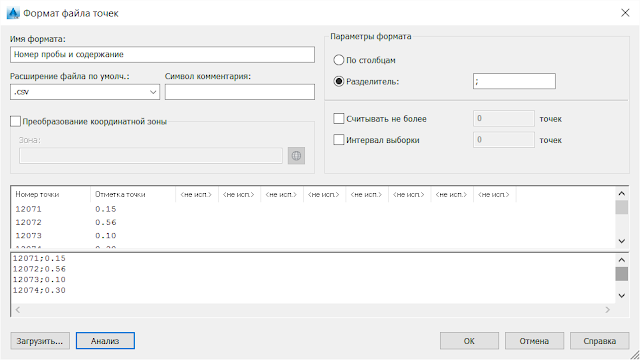Click the column preview scrollbar thumb
Image resolution: width=640 pixels, height=360 pixels.
(x=622, y=207)
